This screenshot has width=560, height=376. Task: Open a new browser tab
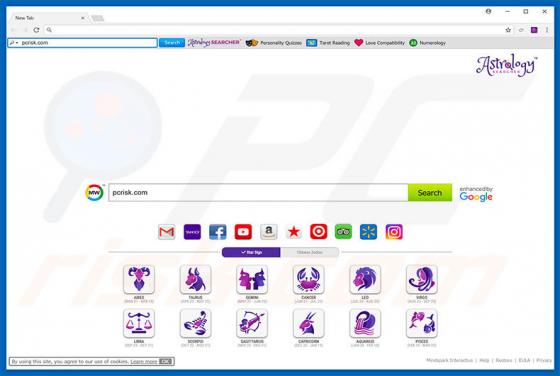[98, 18]
